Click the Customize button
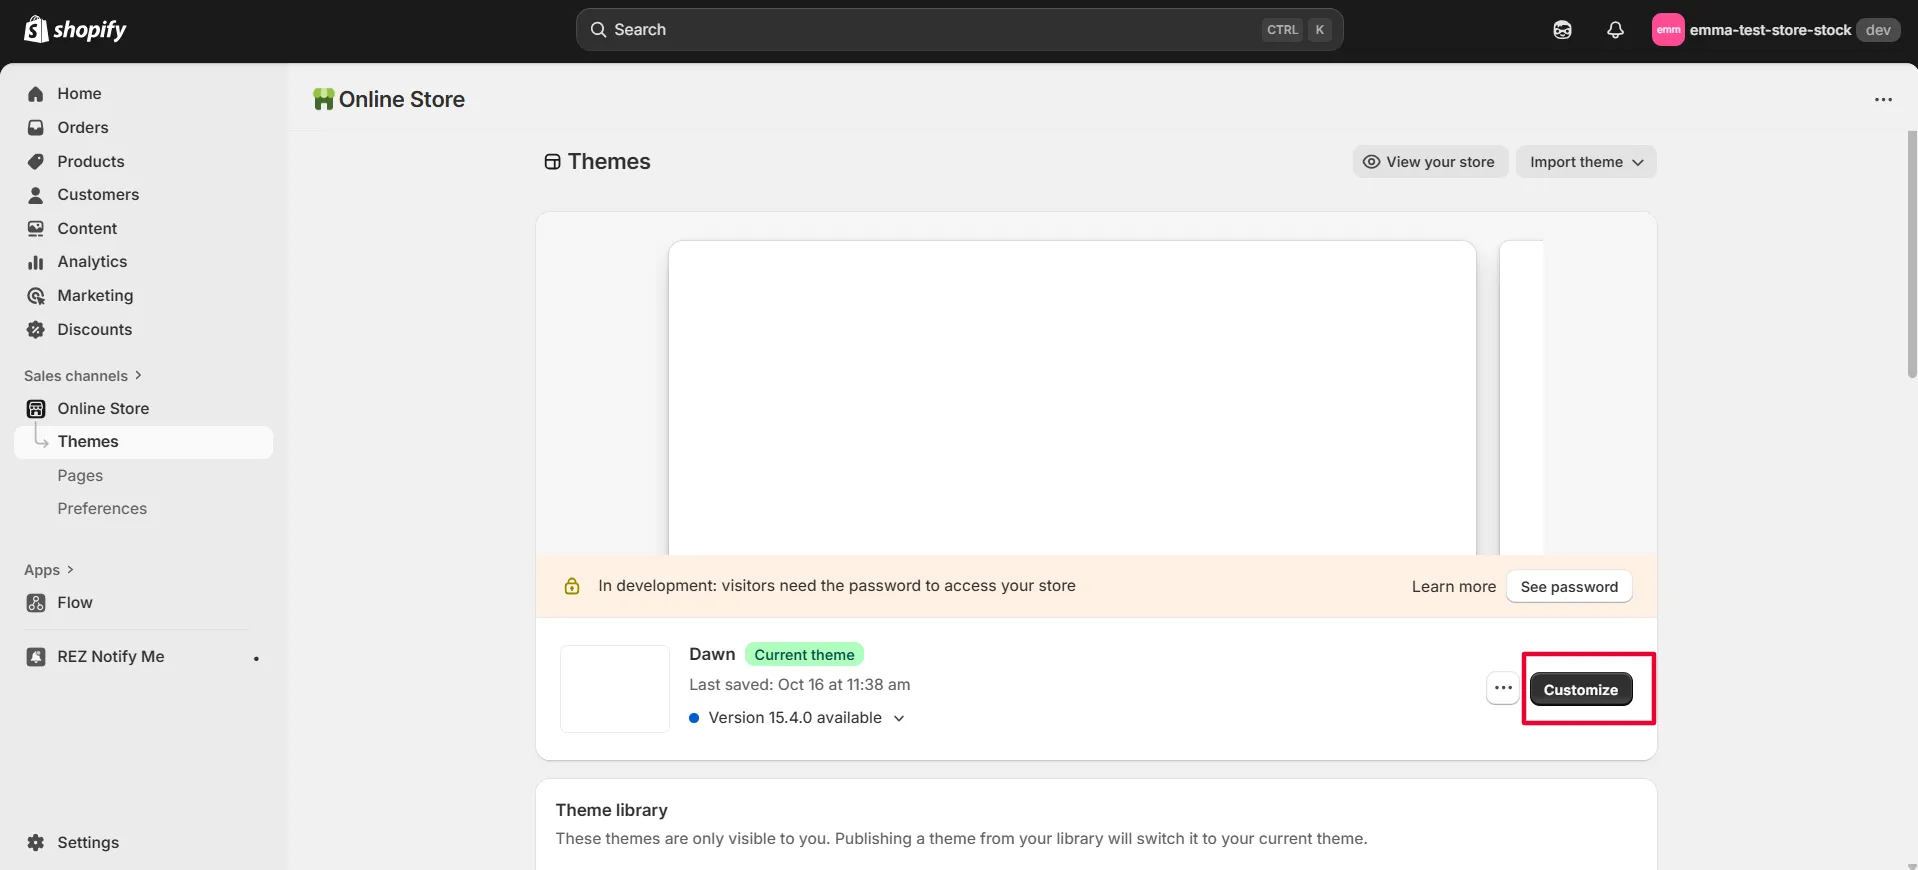This screenshot has height=870, width=1918. pyautogui.click(x=1581, y=689)
